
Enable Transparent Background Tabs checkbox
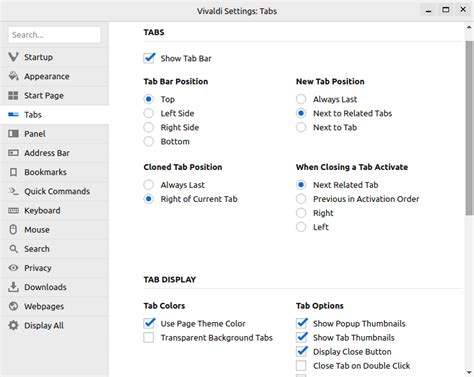click(149, 338)
